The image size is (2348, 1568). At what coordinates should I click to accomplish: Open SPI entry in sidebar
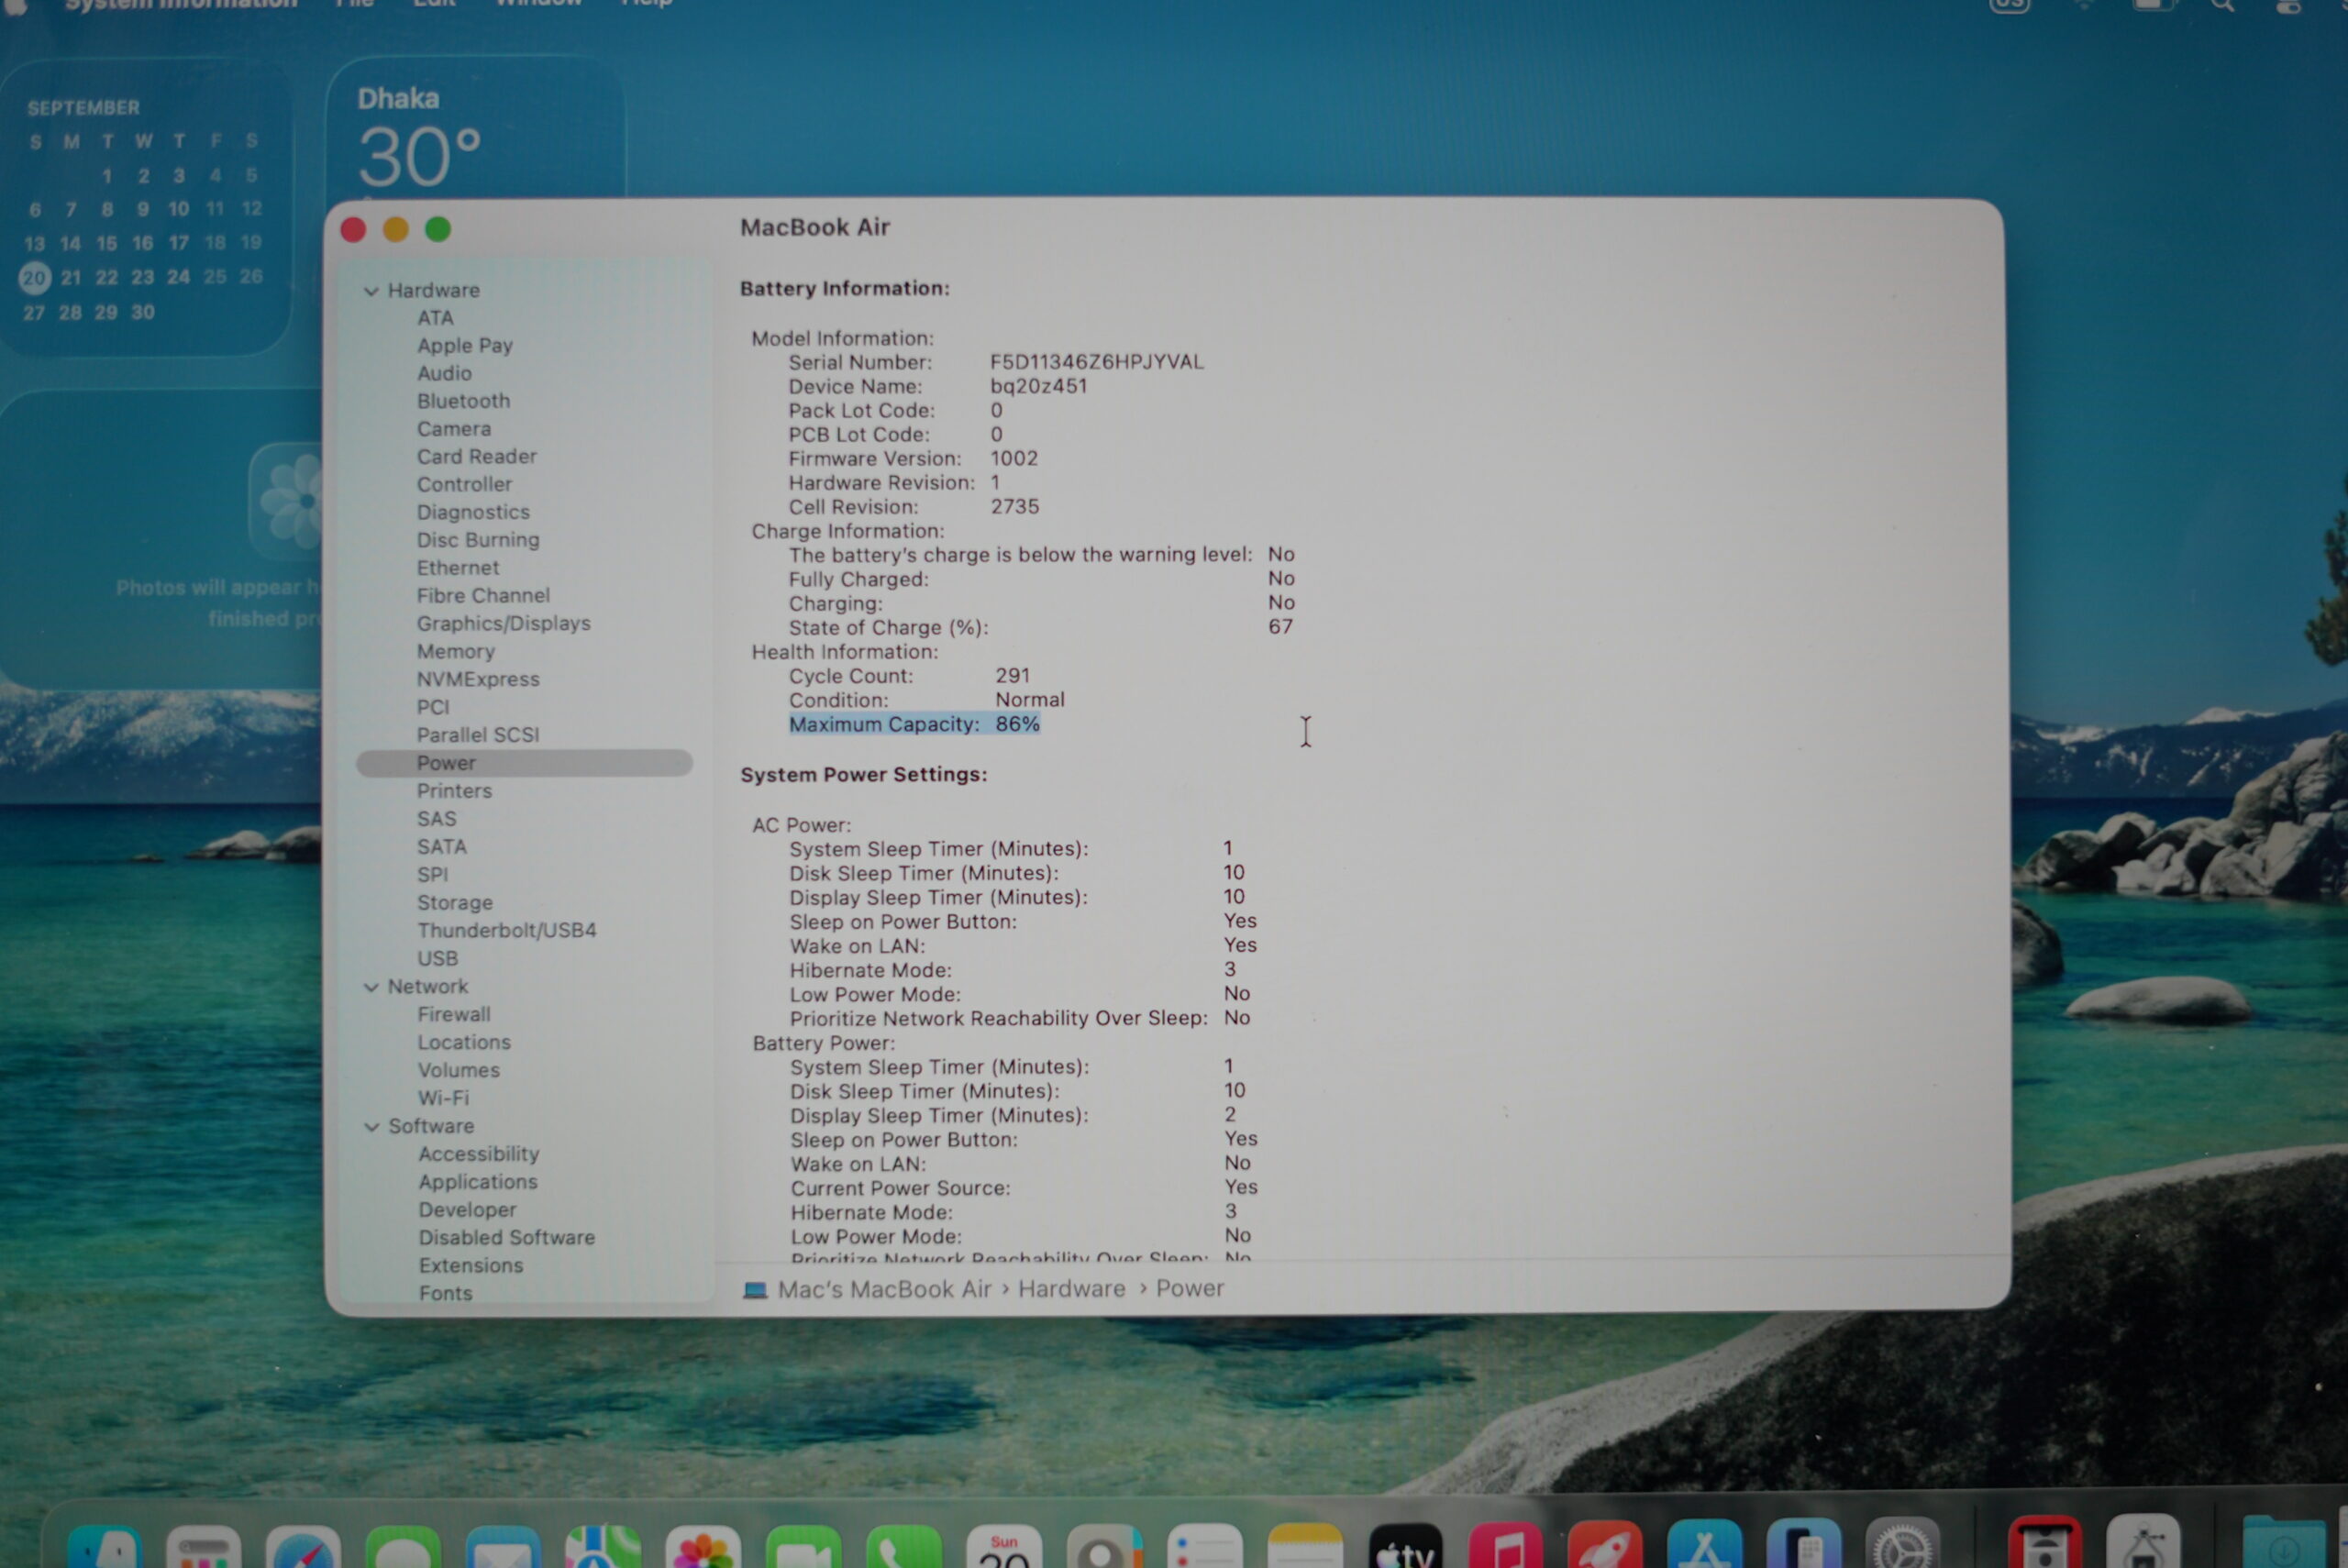click(x=432, y=875)
